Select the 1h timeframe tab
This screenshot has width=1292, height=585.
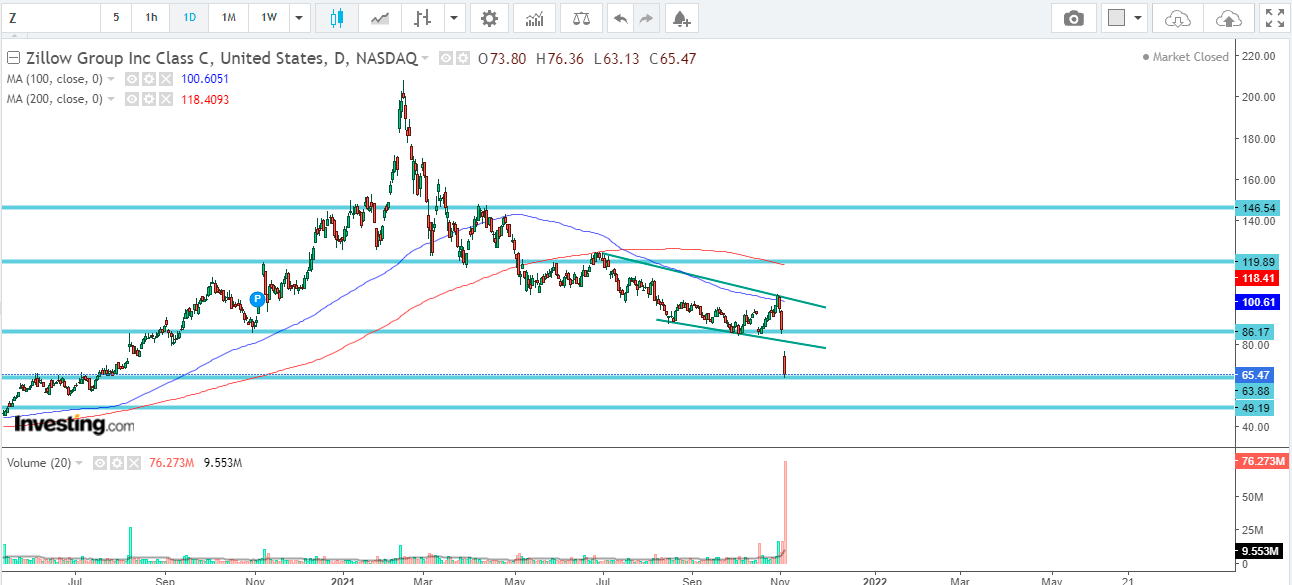150,17
